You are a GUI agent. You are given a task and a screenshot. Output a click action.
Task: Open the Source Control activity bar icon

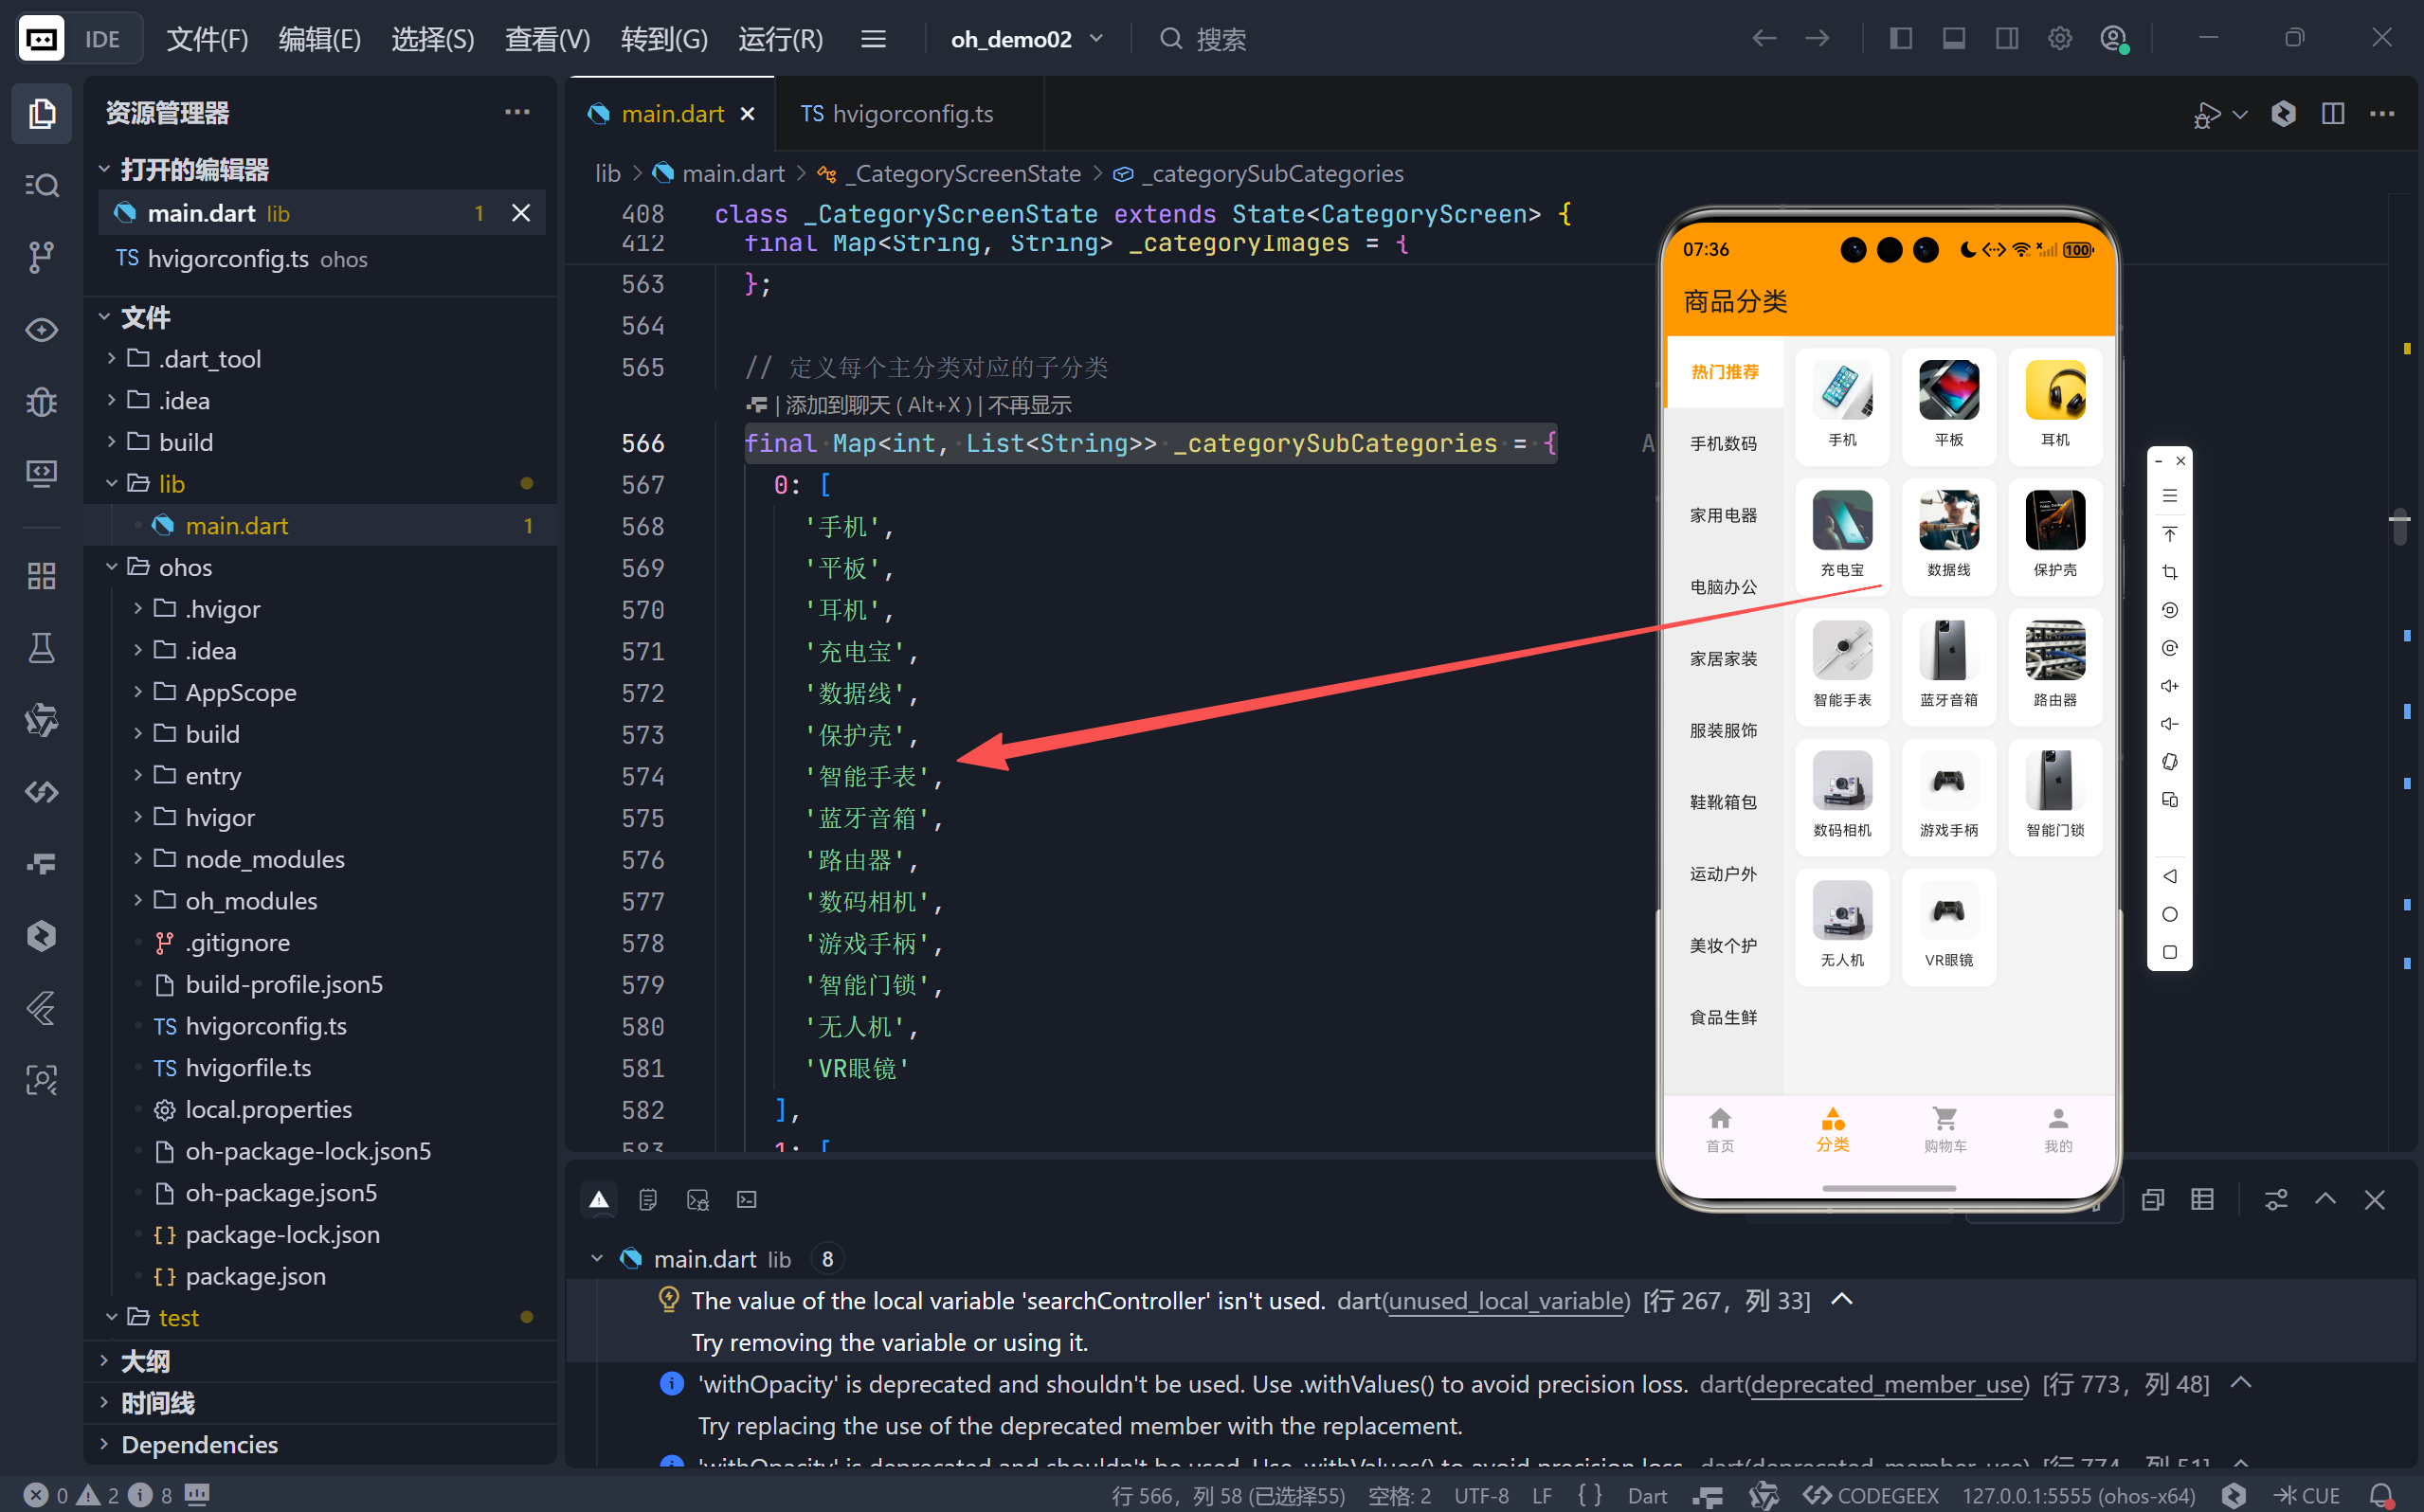pyautogui.click(x=41, y=257)
